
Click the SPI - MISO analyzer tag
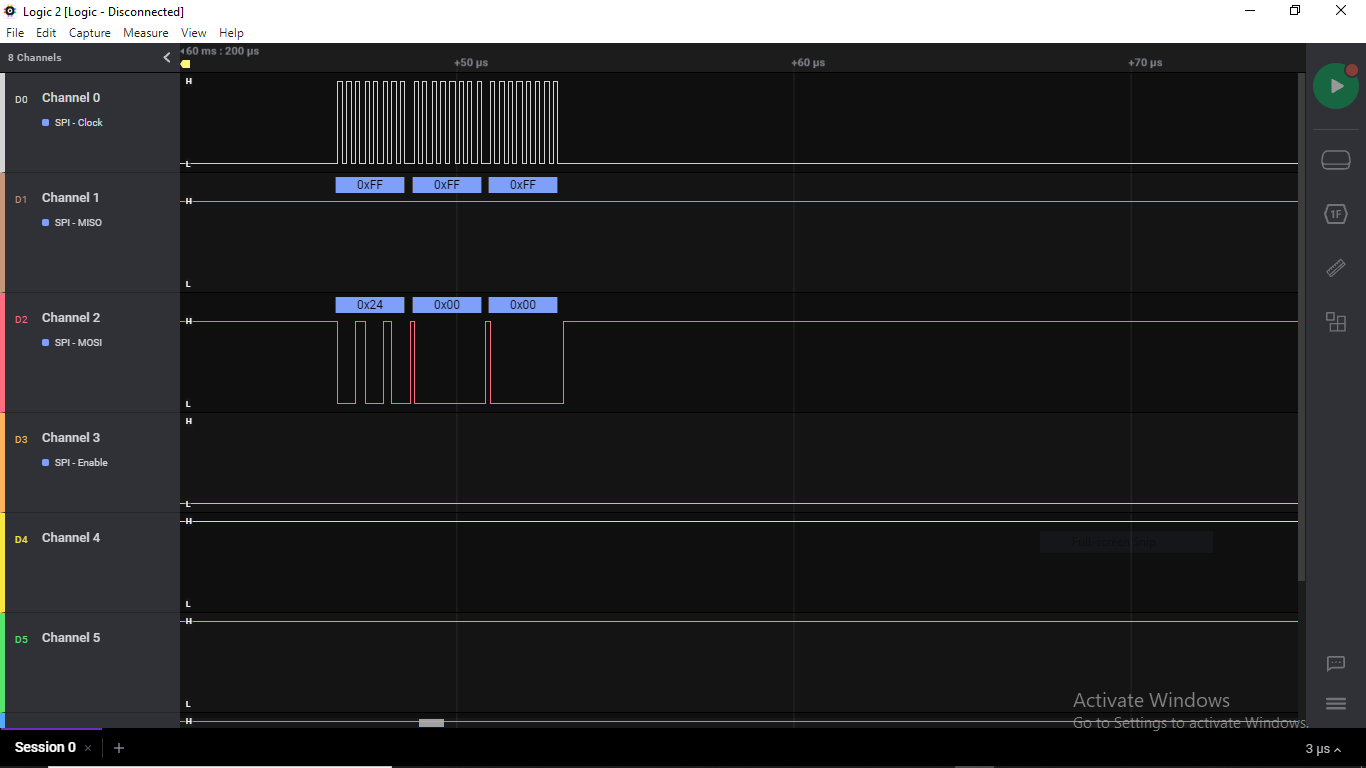72,223
